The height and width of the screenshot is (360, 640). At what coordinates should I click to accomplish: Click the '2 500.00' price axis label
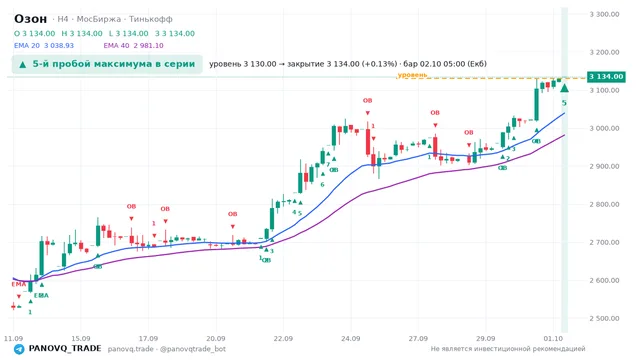click(x=604, y=318)
